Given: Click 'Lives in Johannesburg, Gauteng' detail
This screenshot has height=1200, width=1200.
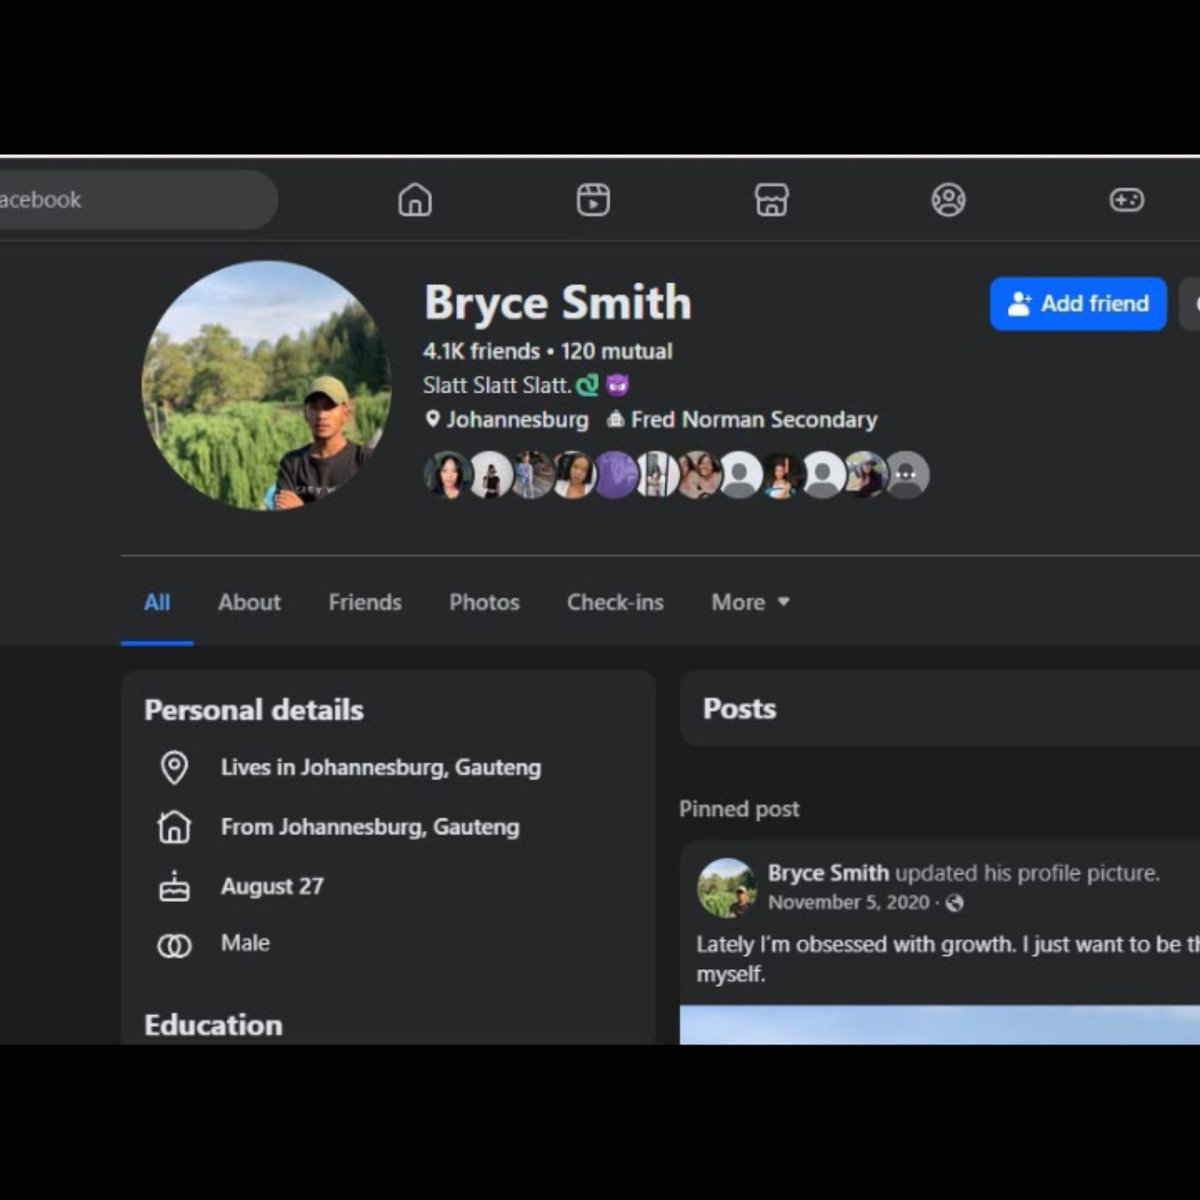Looking at the screenshot, I should [381, 767].
